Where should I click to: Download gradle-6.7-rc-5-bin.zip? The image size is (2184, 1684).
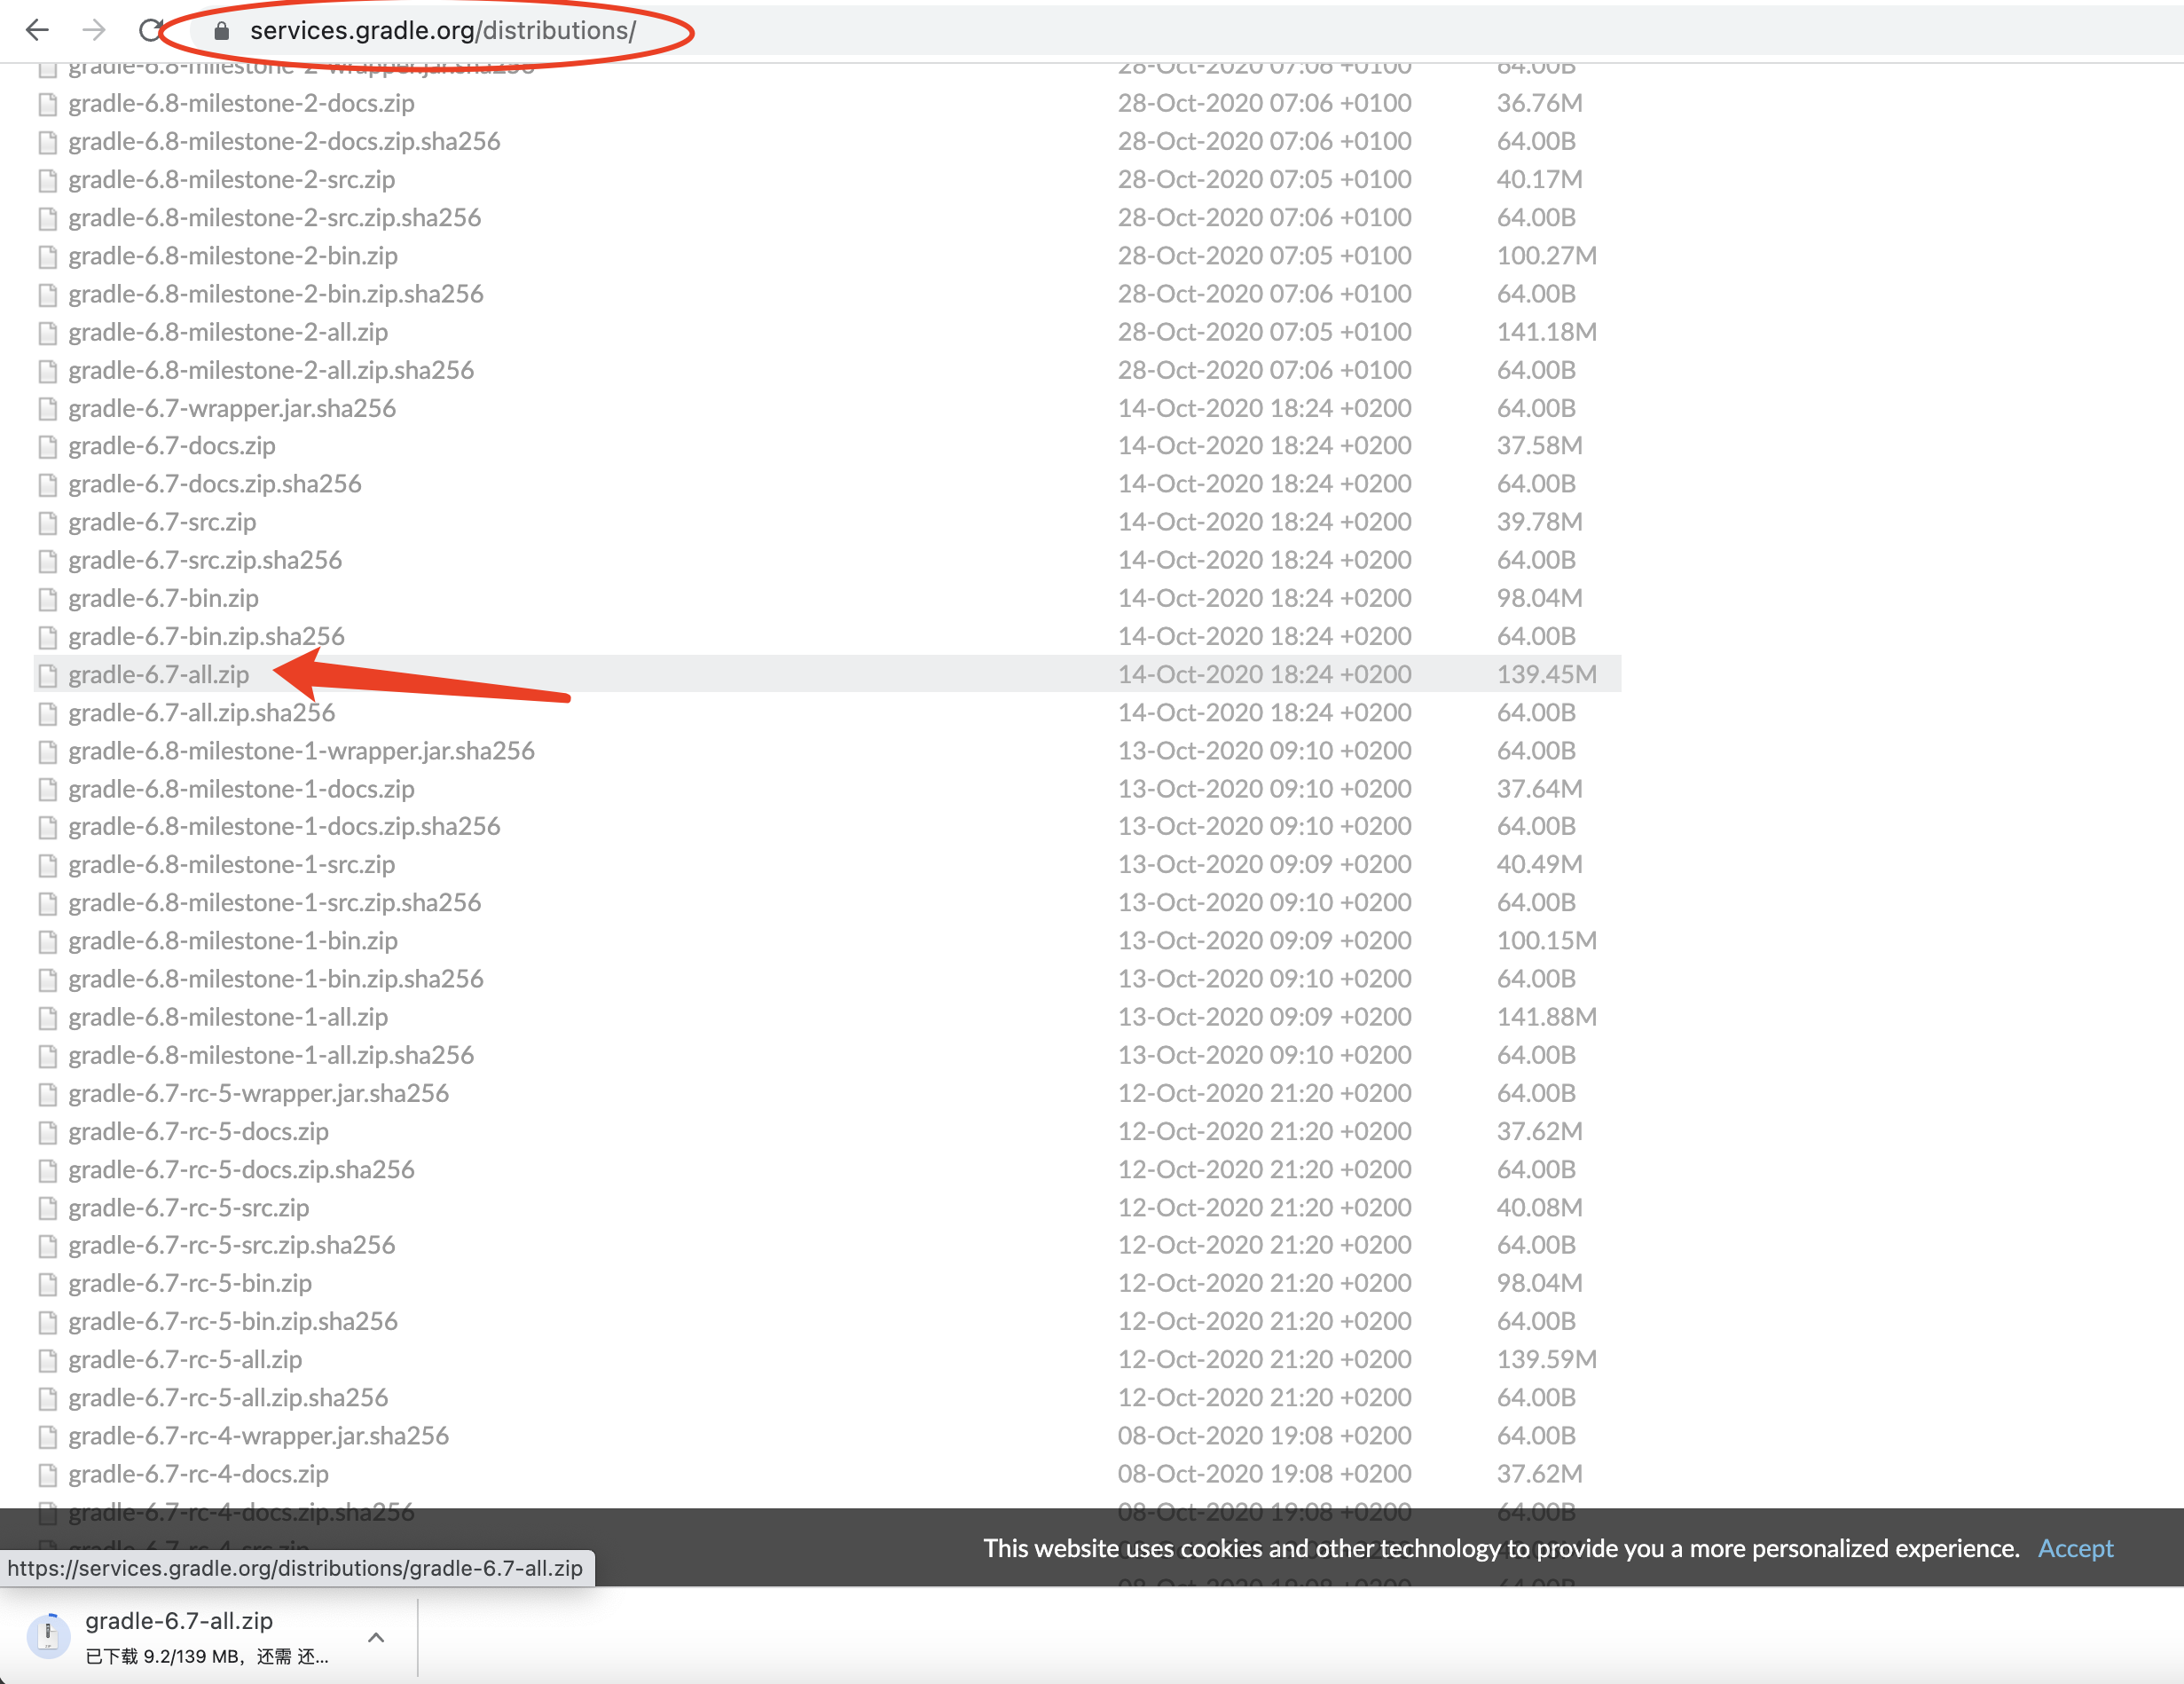190,1283
